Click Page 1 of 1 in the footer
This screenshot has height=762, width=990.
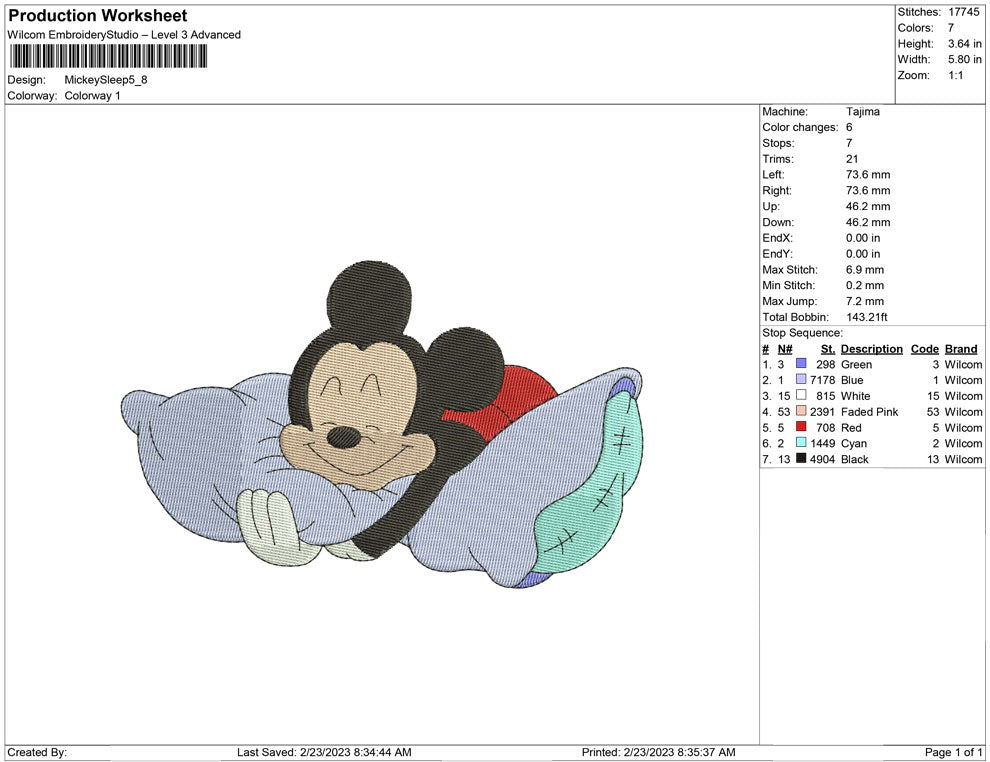[953, 752]
